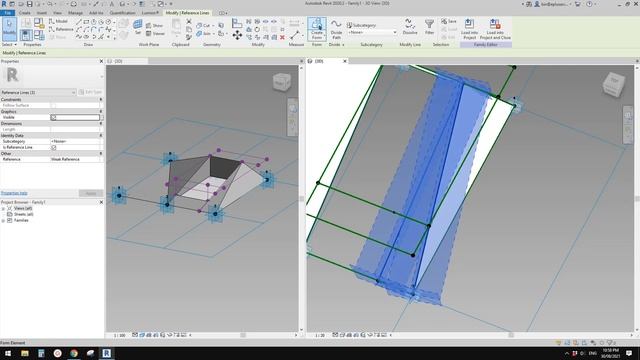The image size is (640, 360).
Task: Click the Model line draw mode
Action: point(58,21)
